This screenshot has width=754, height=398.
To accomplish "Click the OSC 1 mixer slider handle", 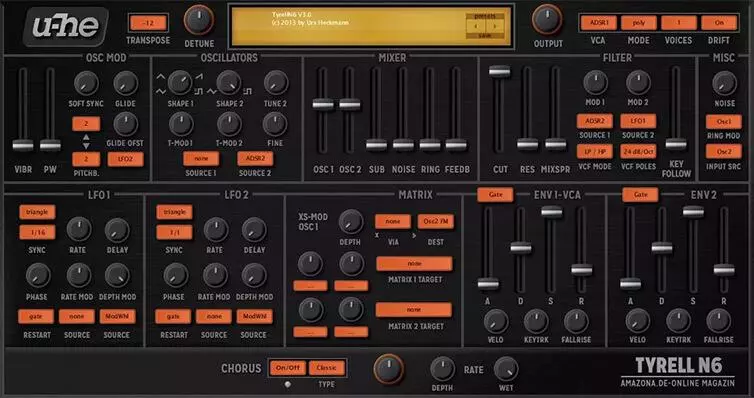I will tap(323, 104).
